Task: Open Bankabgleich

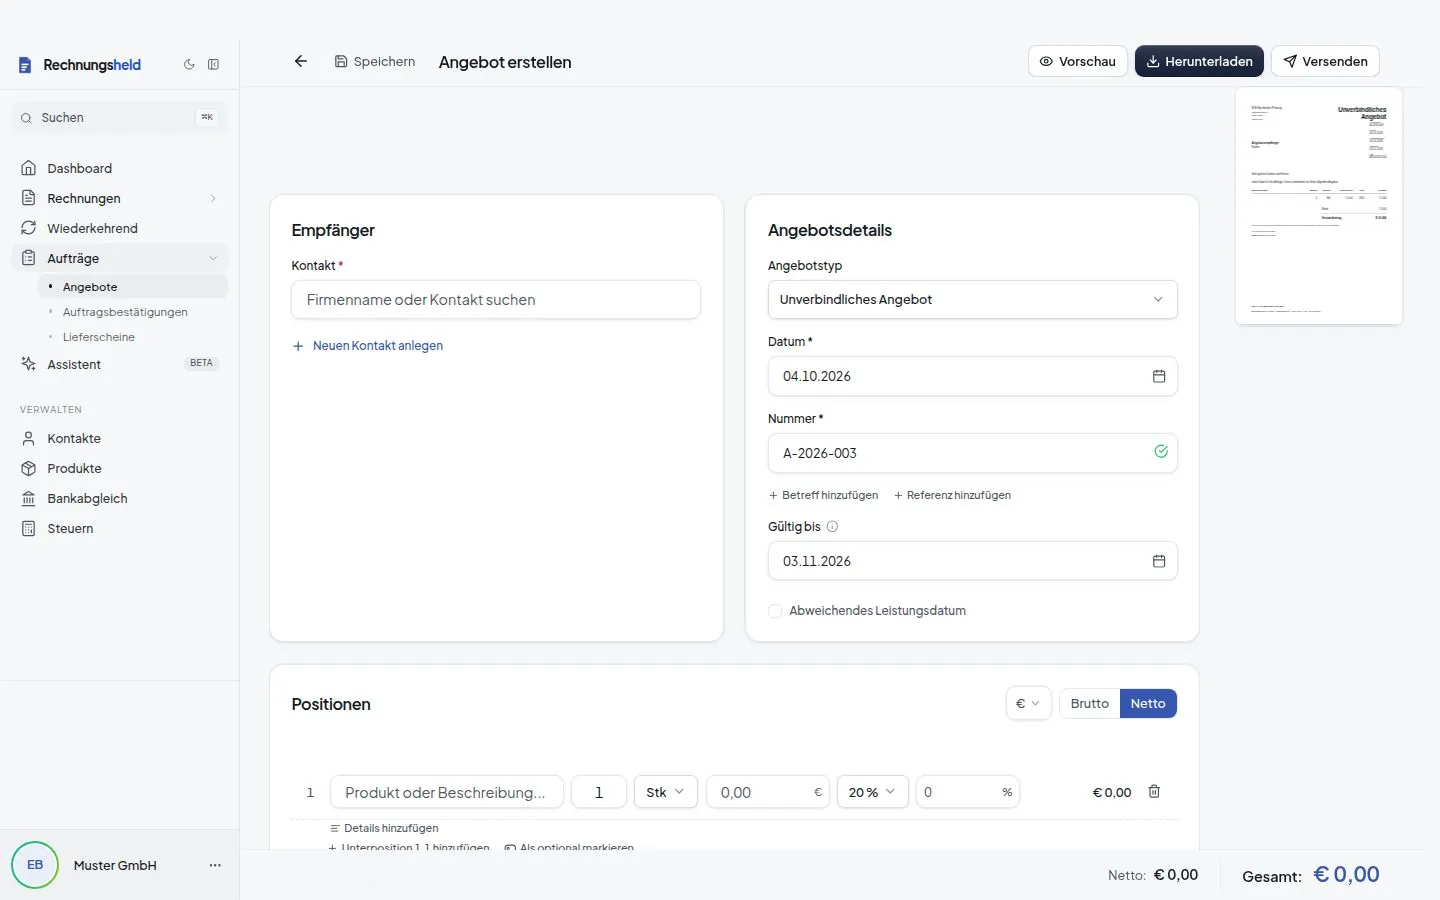Action: pos(120,498)
